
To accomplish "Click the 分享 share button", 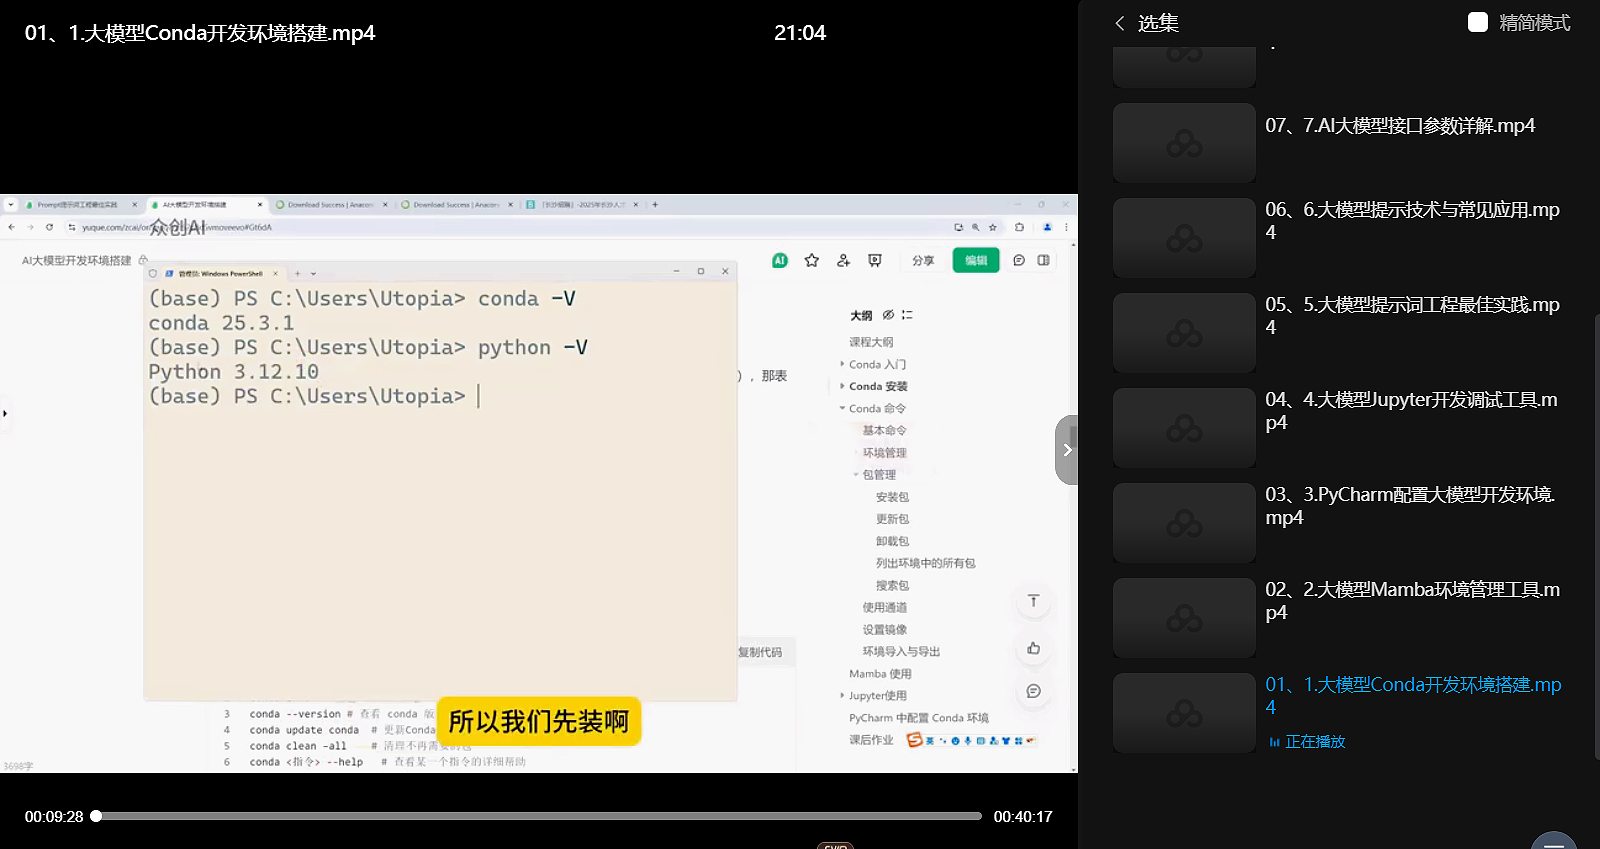I will point(923,260).
